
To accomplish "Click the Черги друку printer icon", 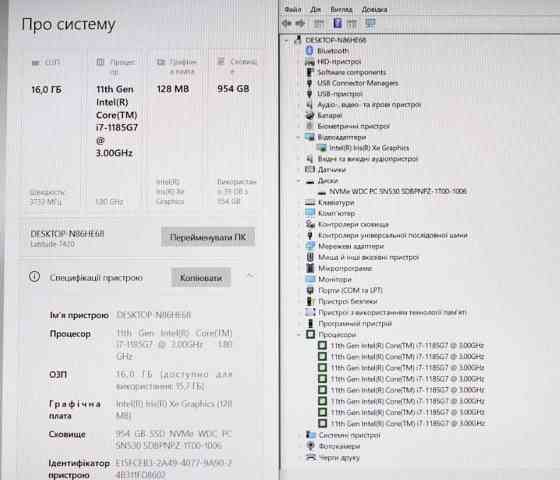I will pos(311,457).
